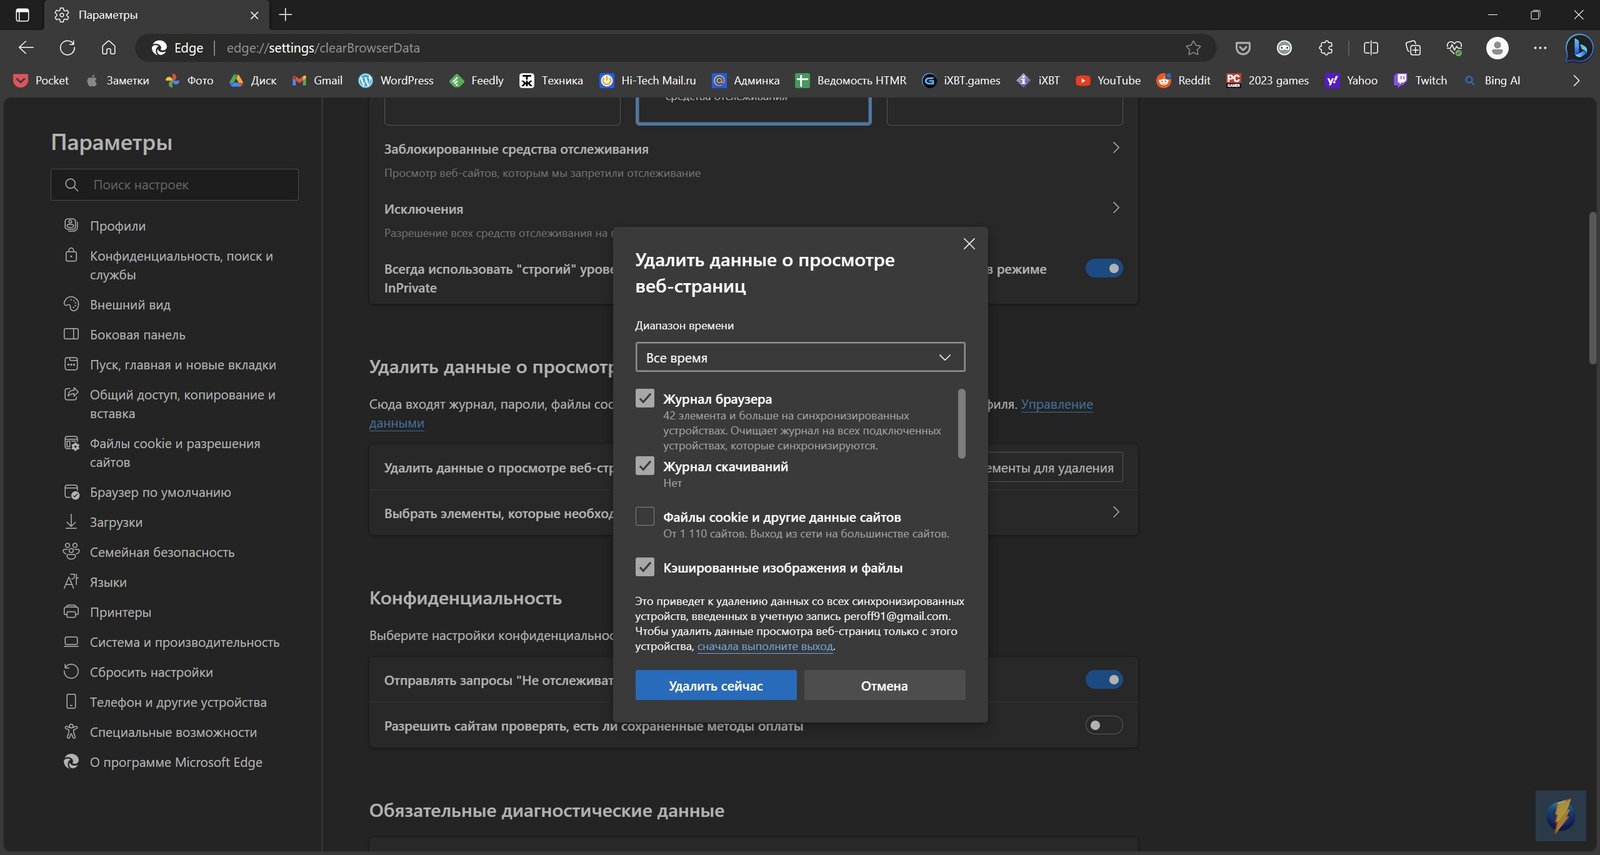The height and width of the screenshot is (855, 1600).
Task: Open the Yahoo bookmark
Action: pos(1351,80)
